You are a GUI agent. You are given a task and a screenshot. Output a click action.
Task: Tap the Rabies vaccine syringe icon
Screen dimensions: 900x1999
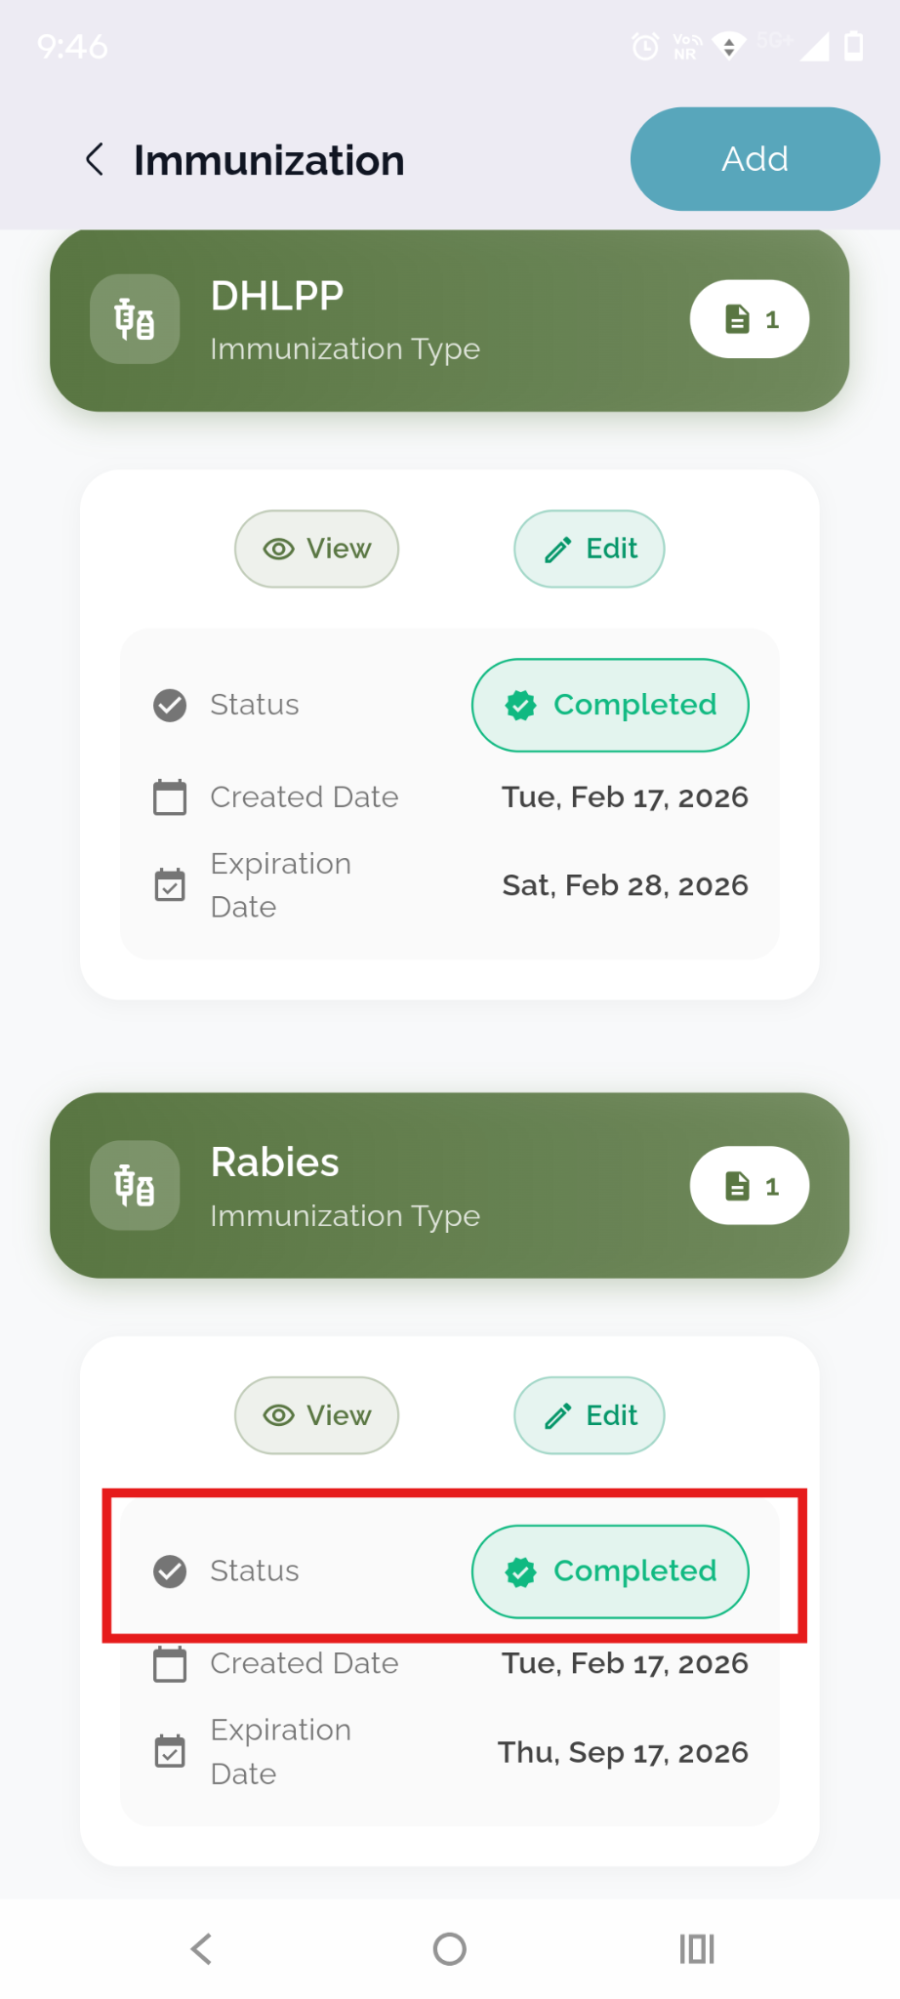coord(135,1186)
